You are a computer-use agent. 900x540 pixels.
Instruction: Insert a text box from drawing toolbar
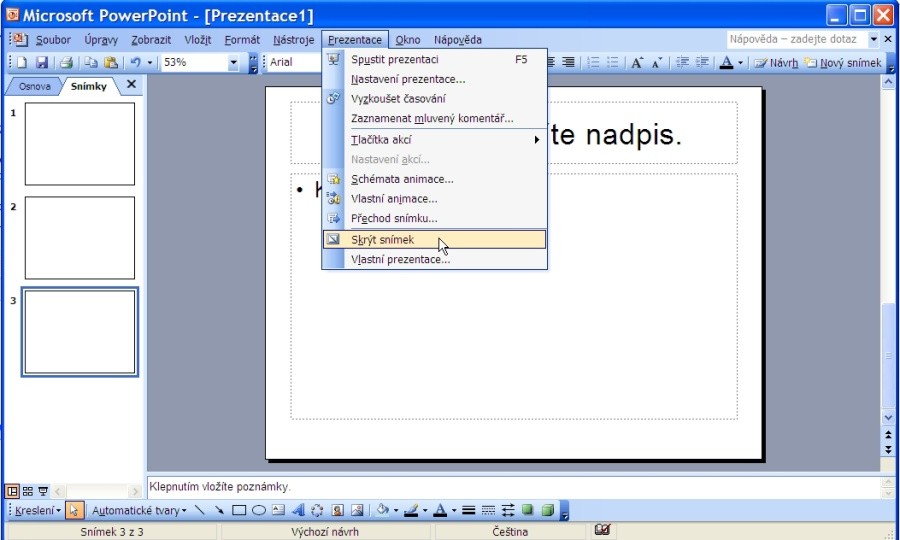(278, 510)
